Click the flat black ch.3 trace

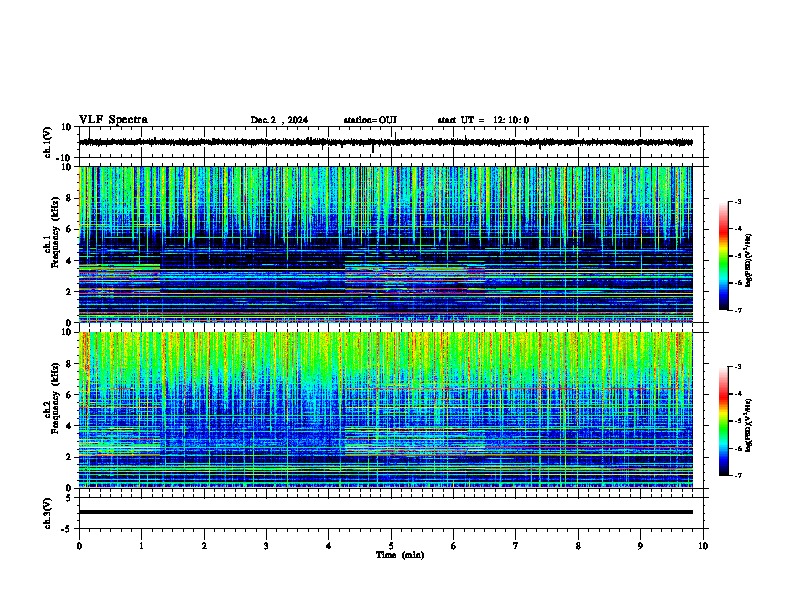coord(386,512)
